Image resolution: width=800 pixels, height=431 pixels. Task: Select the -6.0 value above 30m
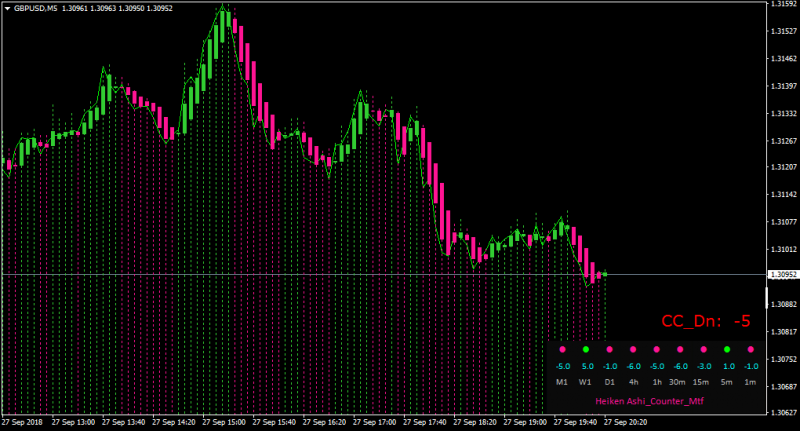coord(680,366)
